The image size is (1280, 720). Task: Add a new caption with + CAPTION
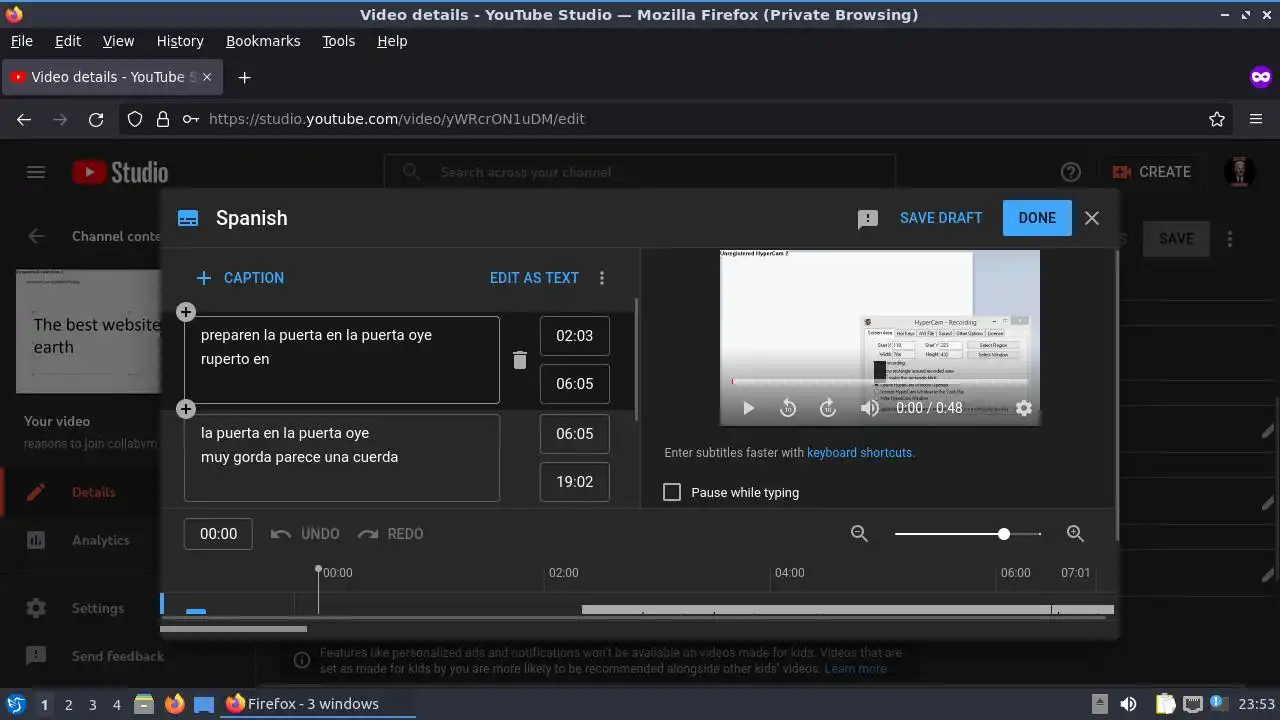[x=240, y=278]
